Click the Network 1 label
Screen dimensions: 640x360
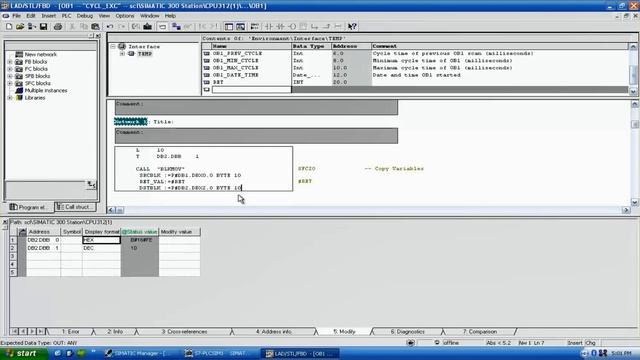pyautogui.click(x=131, y=122)
